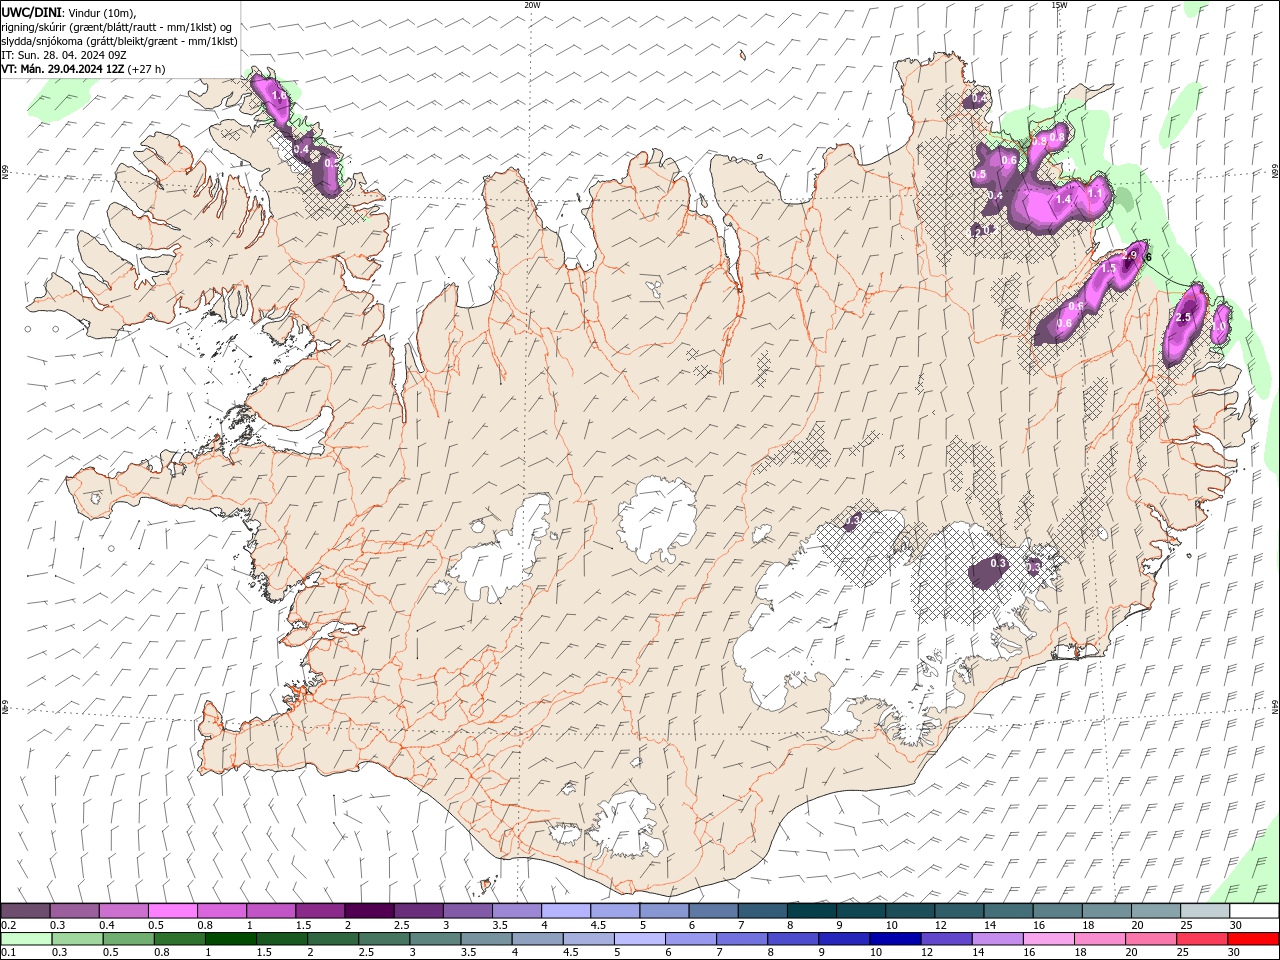Image resolution: width=1280 pixels, height=960 pixels.
Task: Pick the 16 light pink swatch in the rain legend
Action: pyautogui.click(x=1050, y=939)
